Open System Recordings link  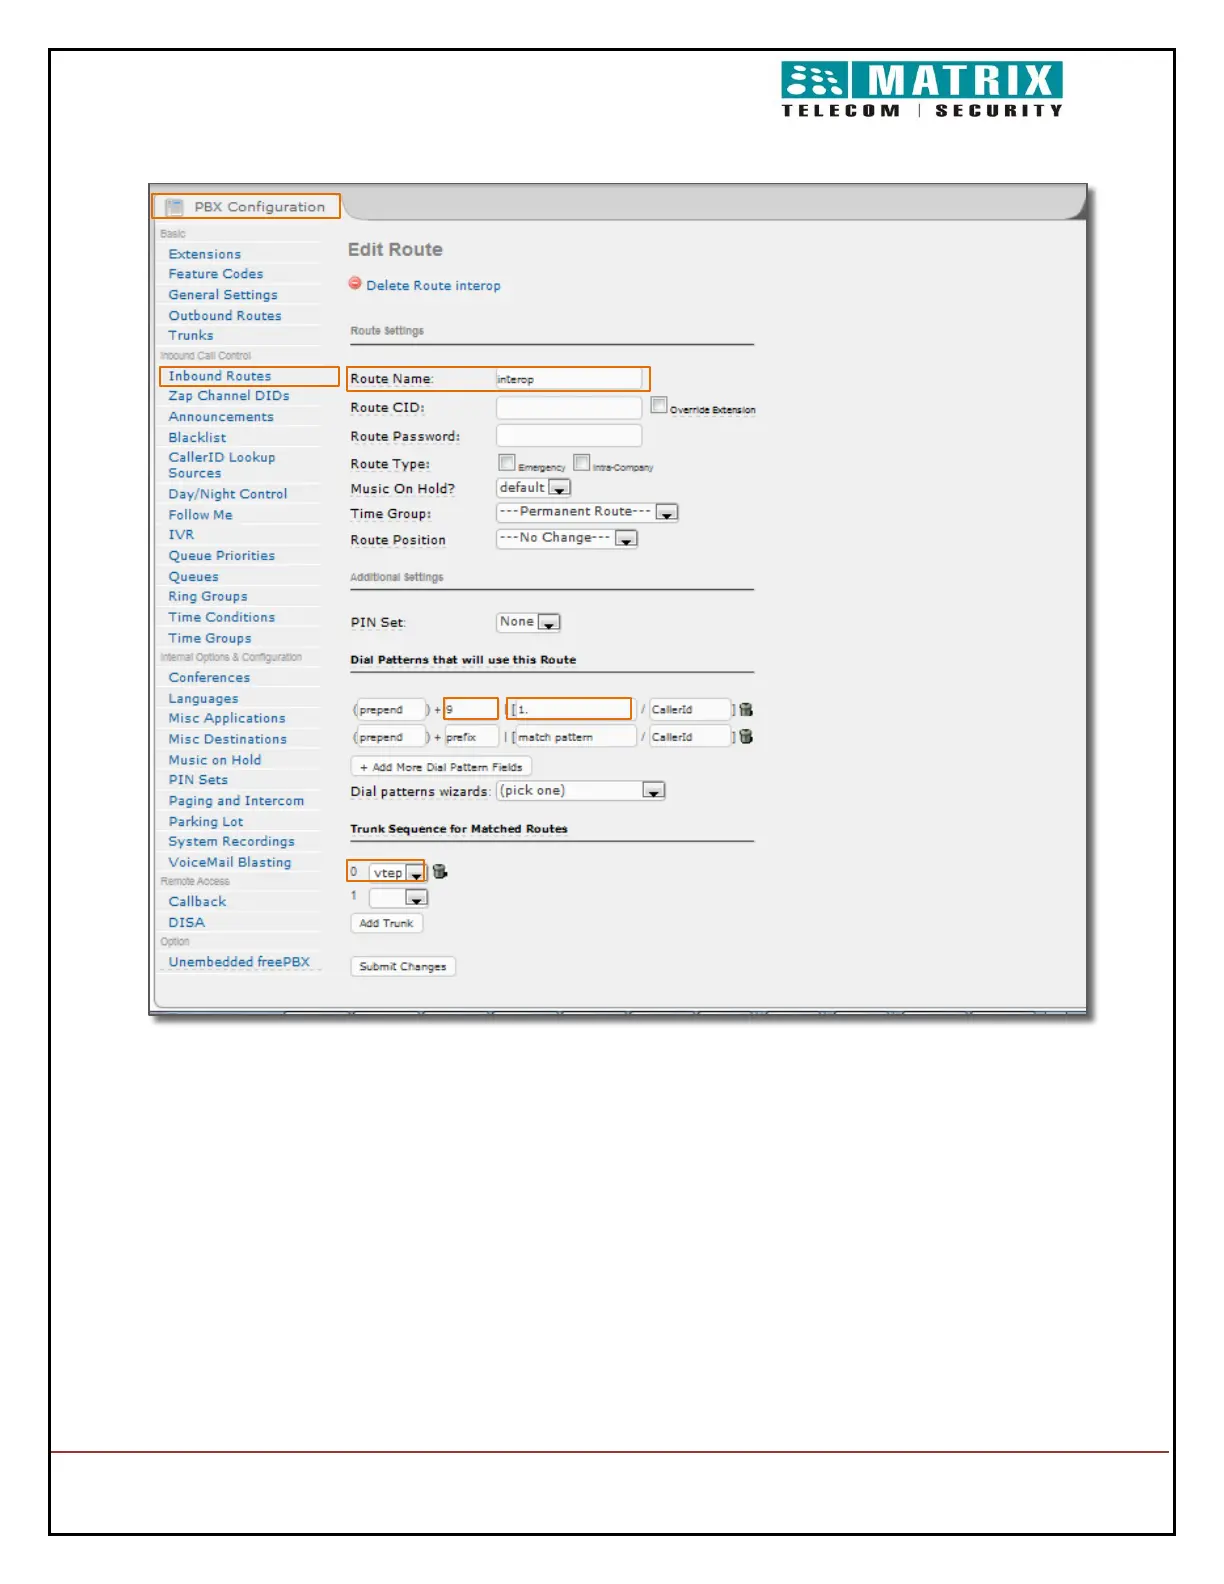click(x=232, y=842)
